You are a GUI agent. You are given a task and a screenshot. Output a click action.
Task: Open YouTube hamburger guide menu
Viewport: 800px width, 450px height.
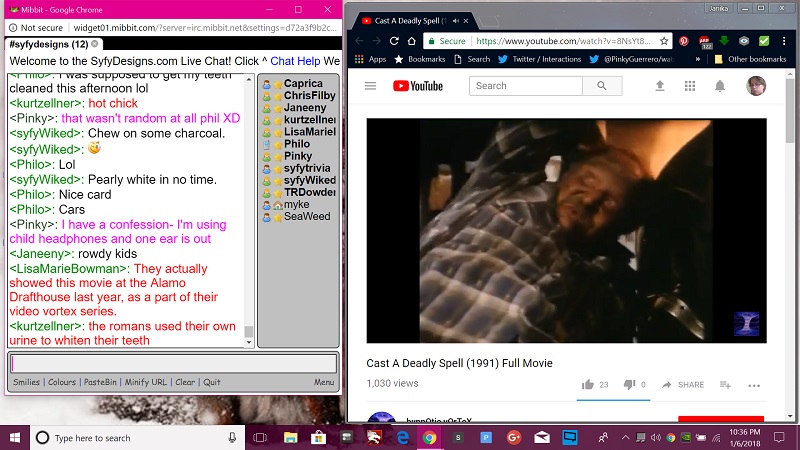click(x=370, y=86)
